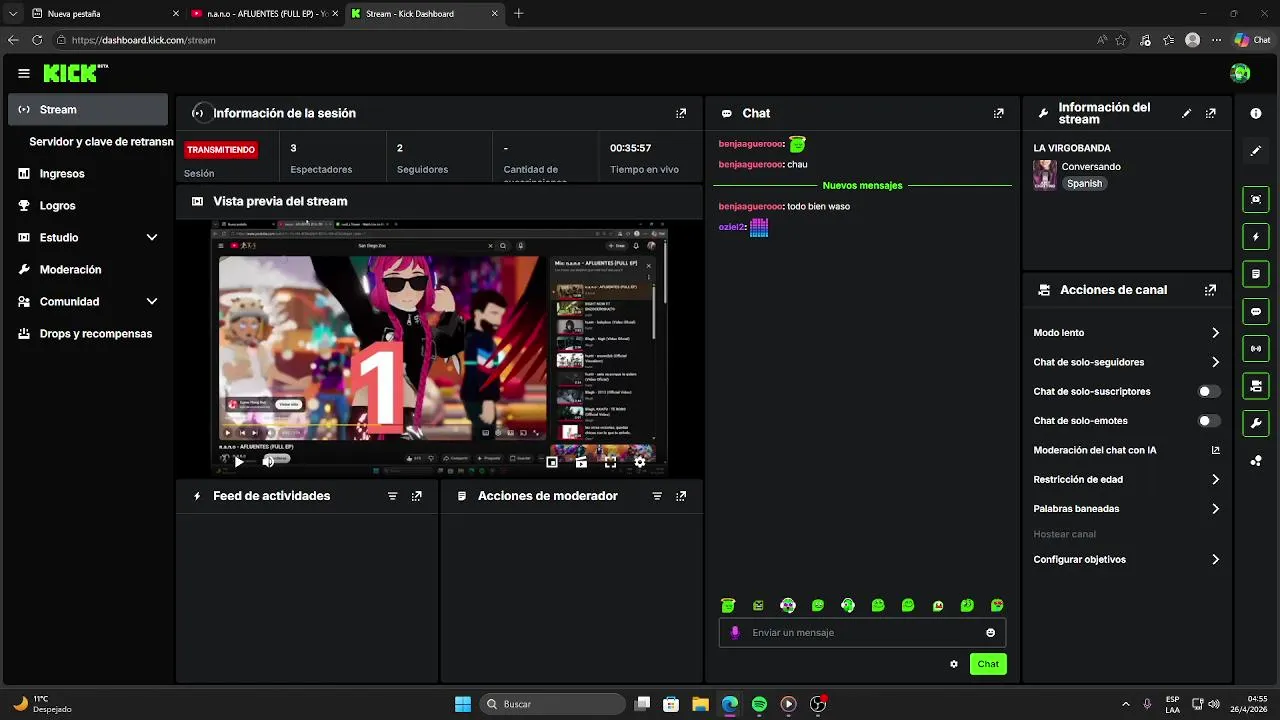1280x720 pixels.
Task: Click the three-circles icon in the right sidebar
Action: (x=1256, y=460)
